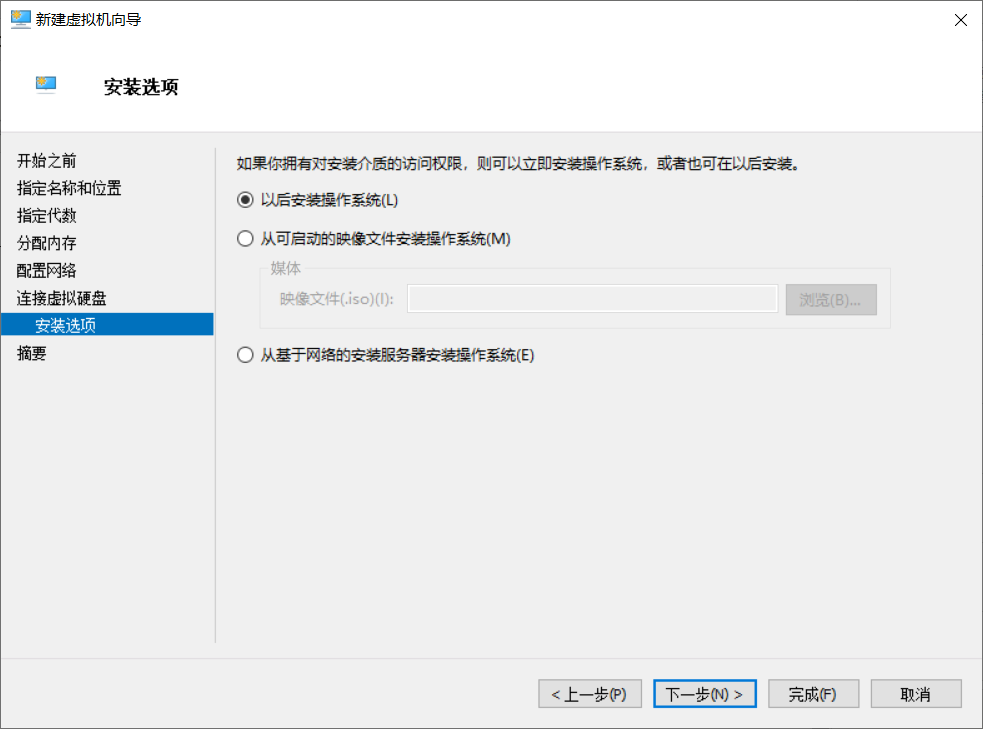Click the wizard header computer icon
This screenshot has width=983, height=729.
click(x=45, y=85)
